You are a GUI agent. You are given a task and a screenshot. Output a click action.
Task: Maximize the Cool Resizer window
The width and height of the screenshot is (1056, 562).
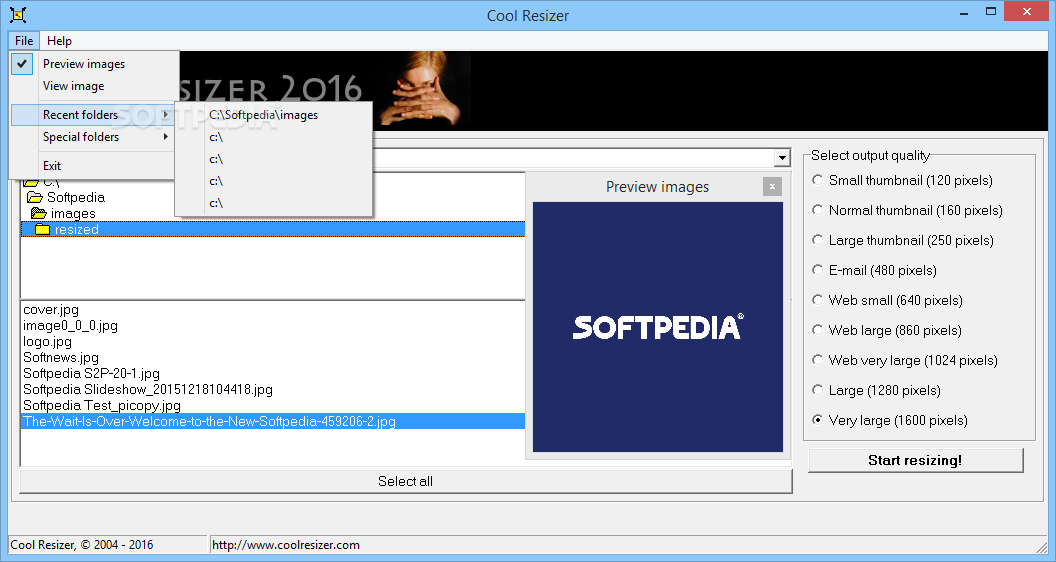991,11
